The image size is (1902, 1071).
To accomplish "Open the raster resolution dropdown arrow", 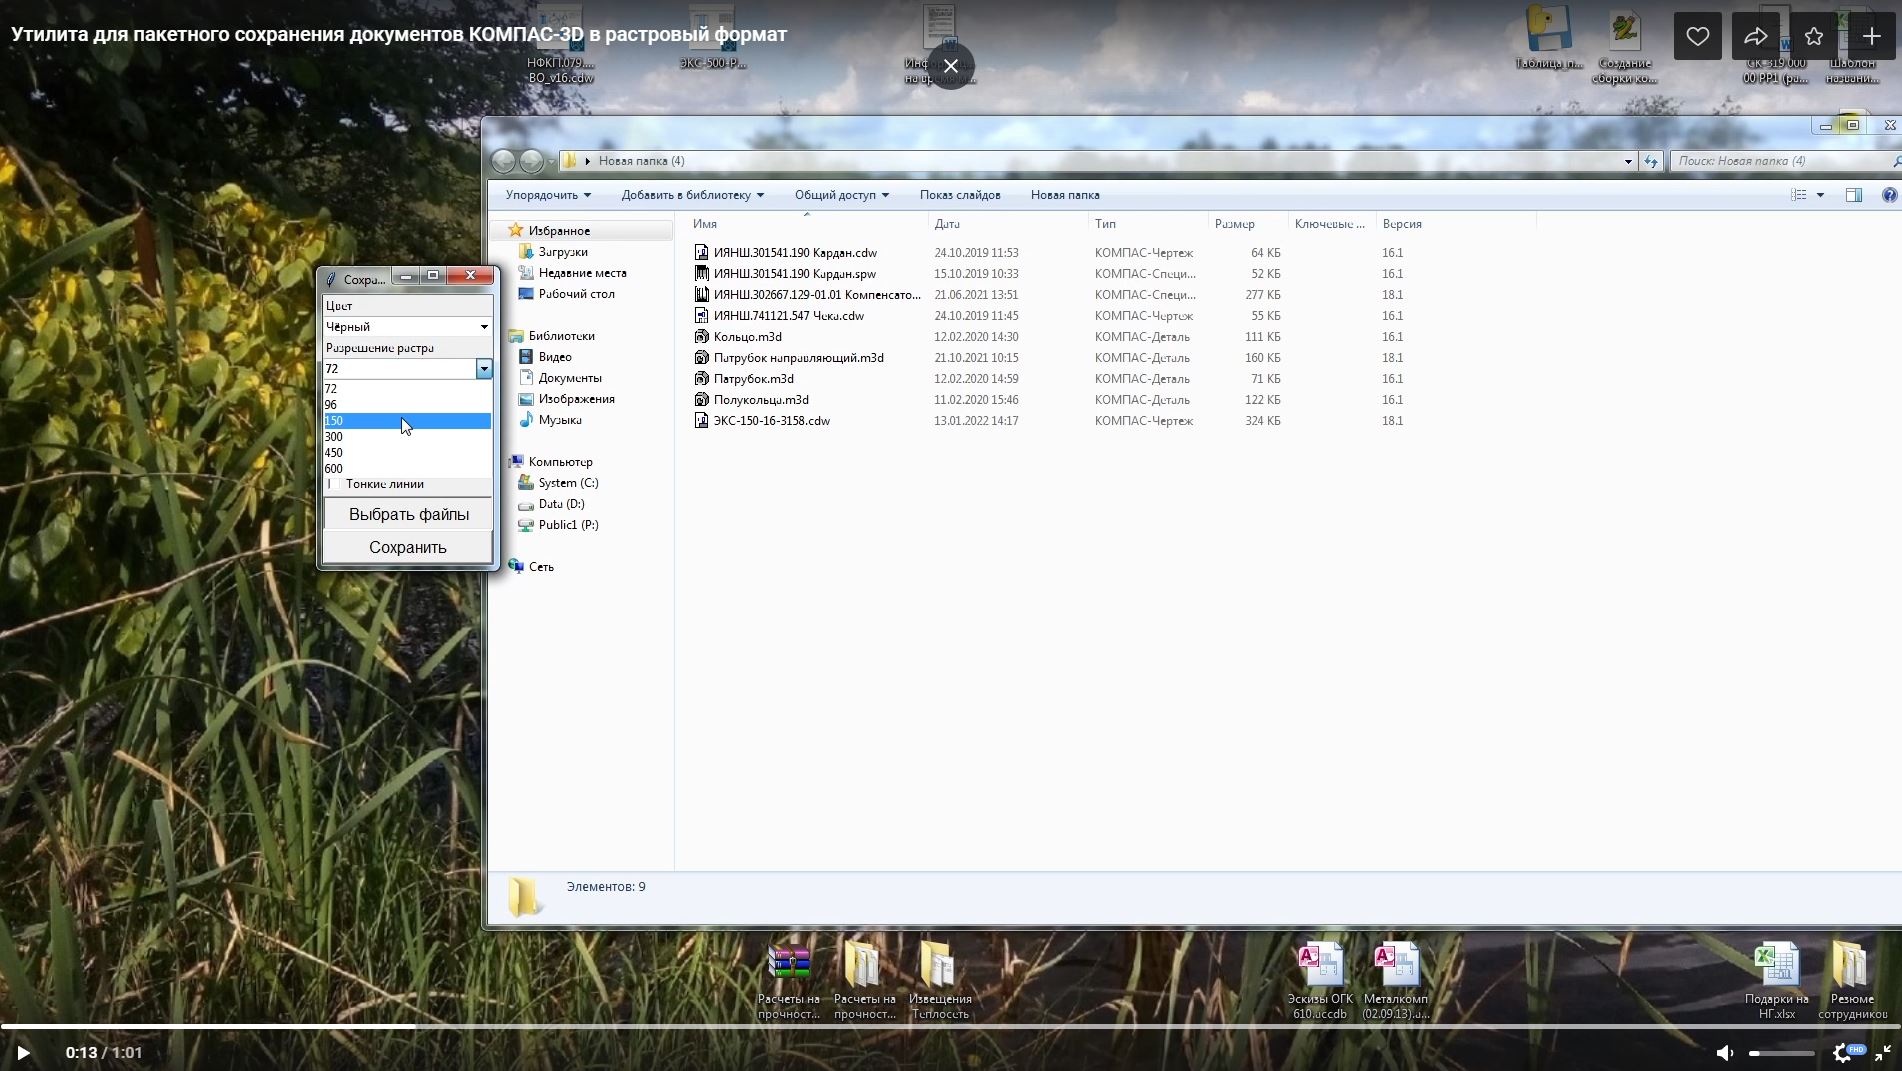I will point(484,369).
